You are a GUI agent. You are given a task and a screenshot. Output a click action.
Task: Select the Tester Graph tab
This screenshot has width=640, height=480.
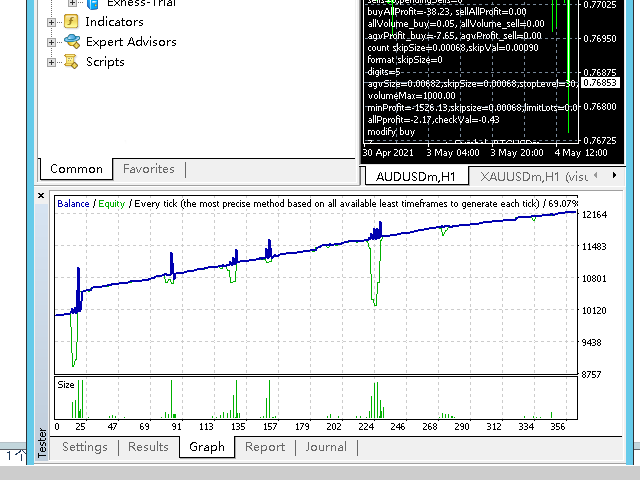(x=207, y=447)
